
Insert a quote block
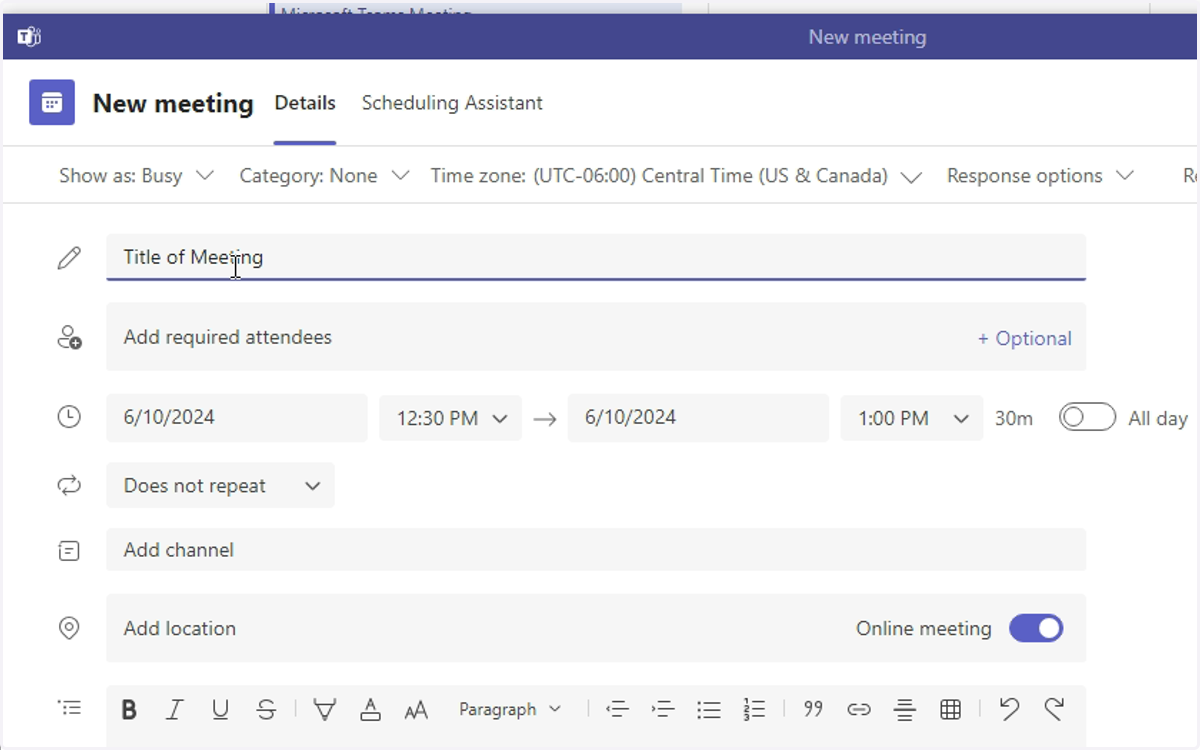pyautogui.click(x=813, y=709)
